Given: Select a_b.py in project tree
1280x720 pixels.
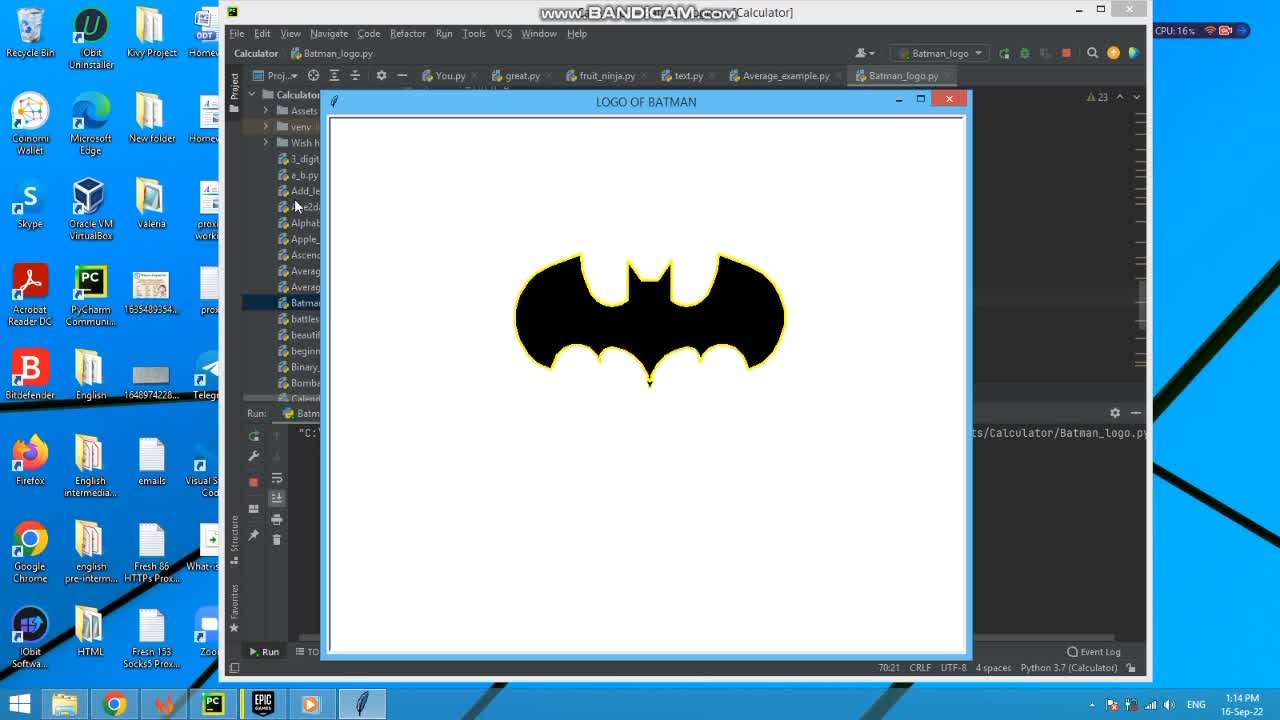Looking at the screenshot, I should (299, 175).
